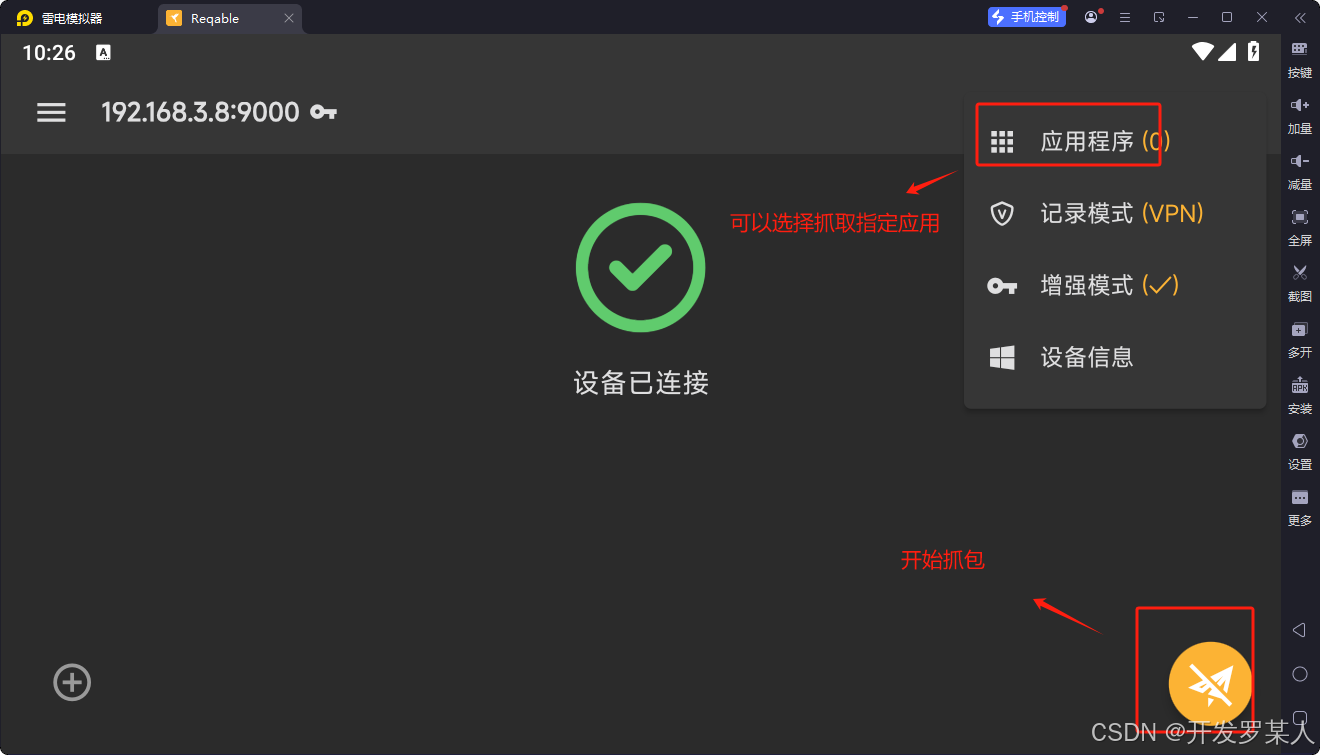This screenshot has height=755, width=1320.
Task: Open the hamburger navigation menu
Action: [x=51, y=113]
